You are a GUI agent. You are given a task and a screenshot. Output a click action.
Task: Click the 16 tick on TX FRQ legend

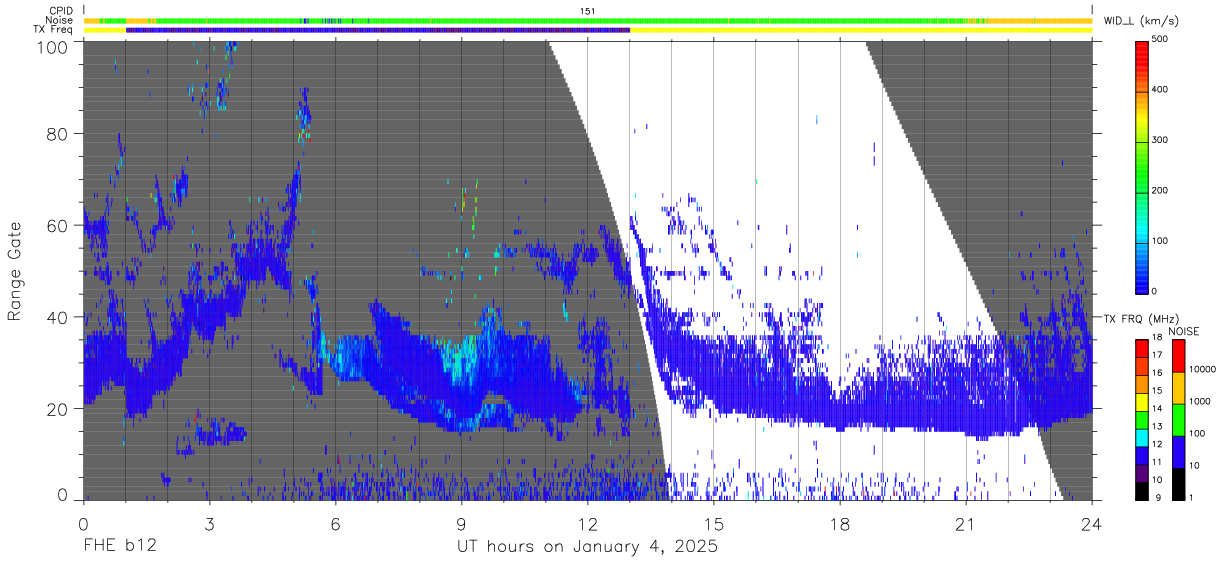coord(1157,373)
